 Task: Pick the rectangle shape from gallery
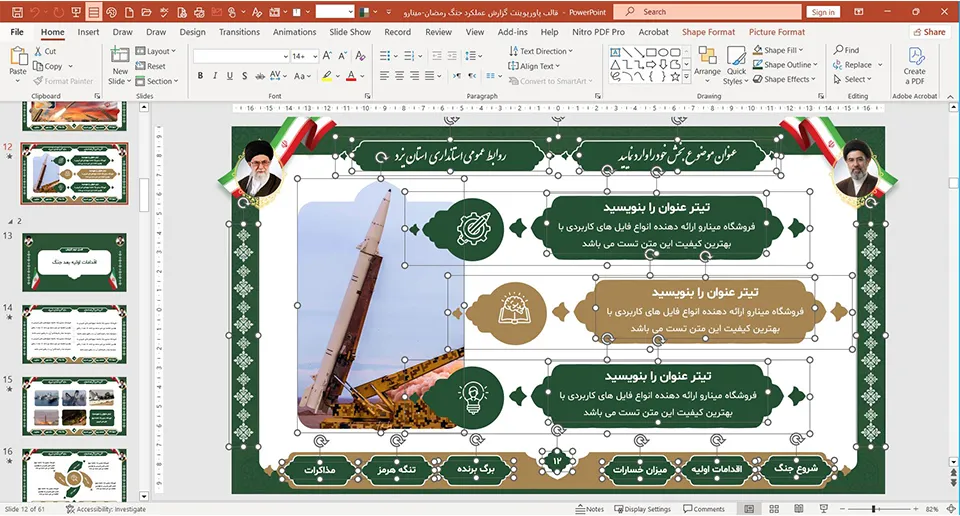pyautogui.click(x=651, y=53)
